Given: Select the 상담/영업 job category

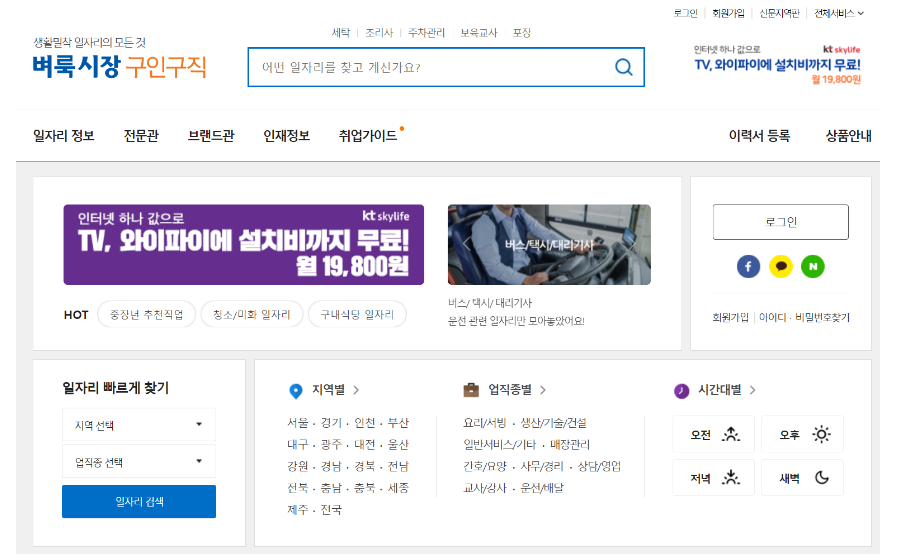Looking at the screenshot, I should point(599,466).
